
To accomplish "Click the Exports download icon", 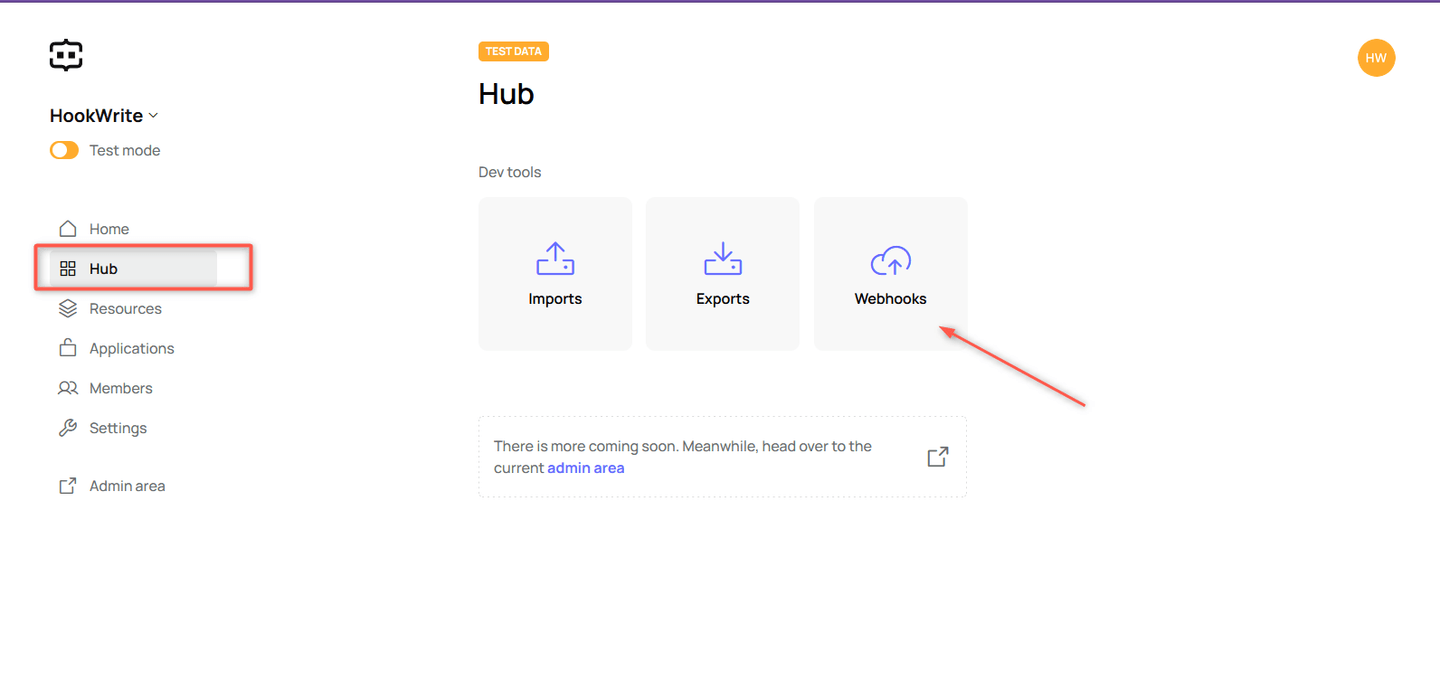I will pos(722,259).
